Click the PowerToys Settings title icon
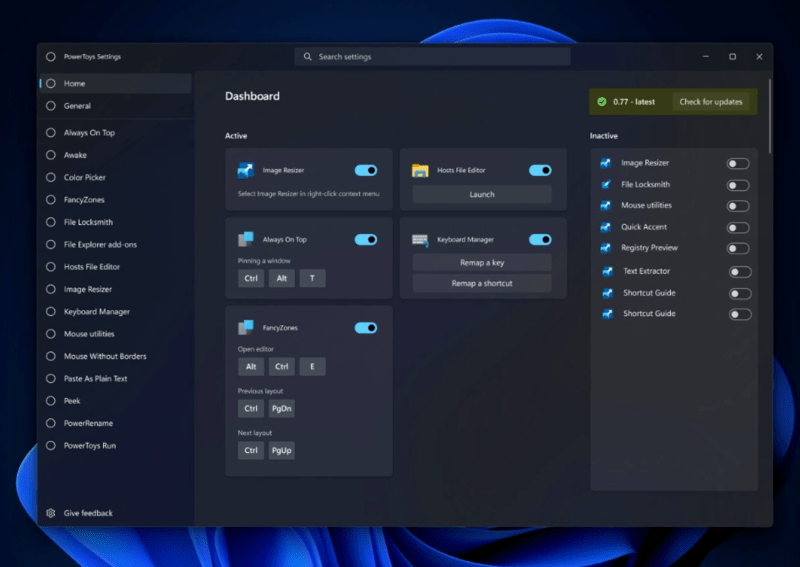 [51, 57]
